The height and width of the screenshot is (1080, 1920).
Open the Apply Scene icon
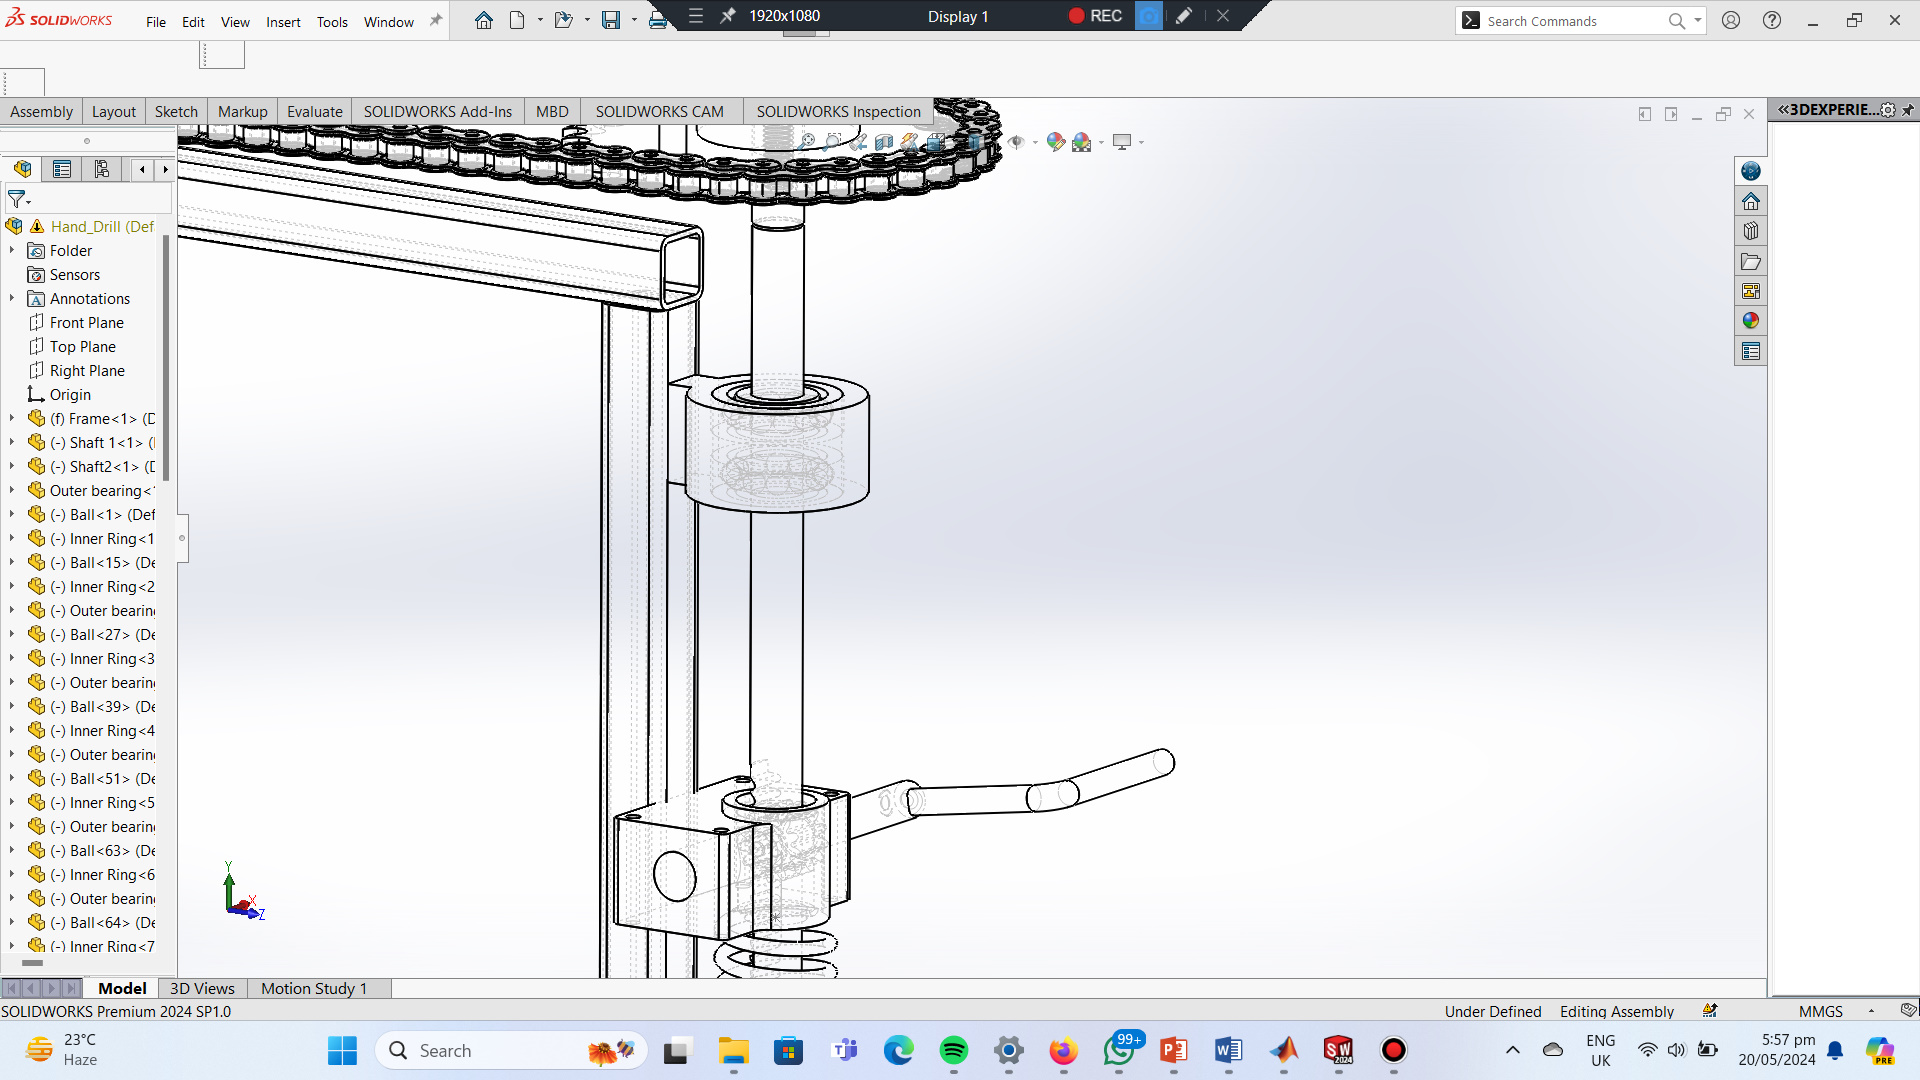[1082, 142]
